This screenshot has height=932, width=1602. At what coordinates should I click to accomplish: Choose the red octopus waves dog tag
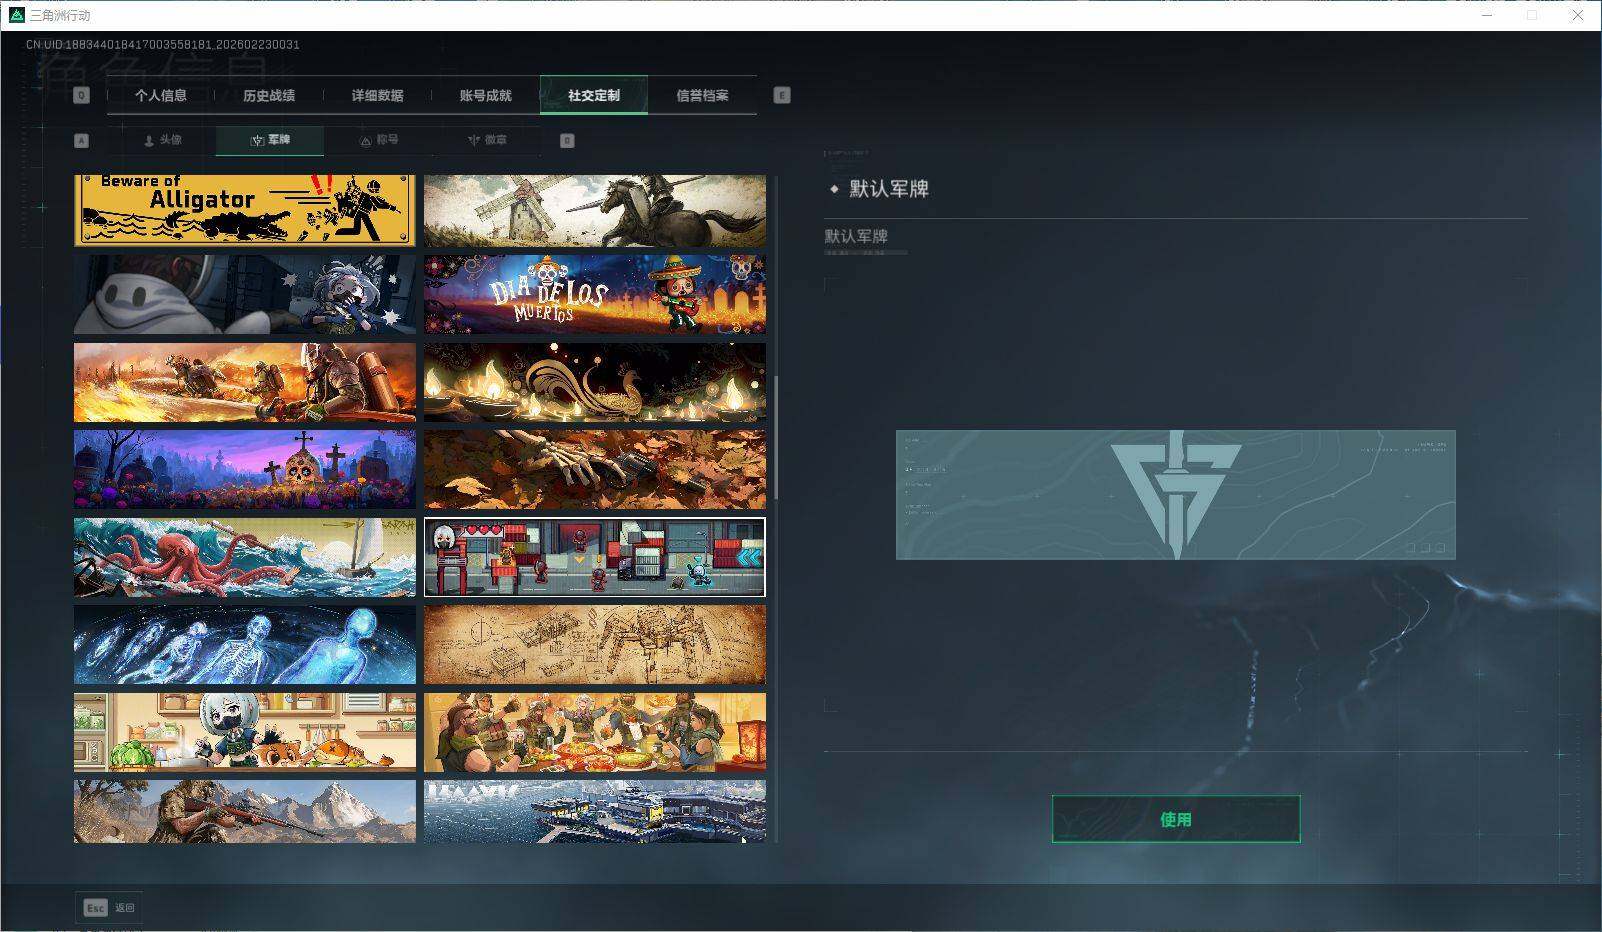pyautogui.click(x=245, y=557)
